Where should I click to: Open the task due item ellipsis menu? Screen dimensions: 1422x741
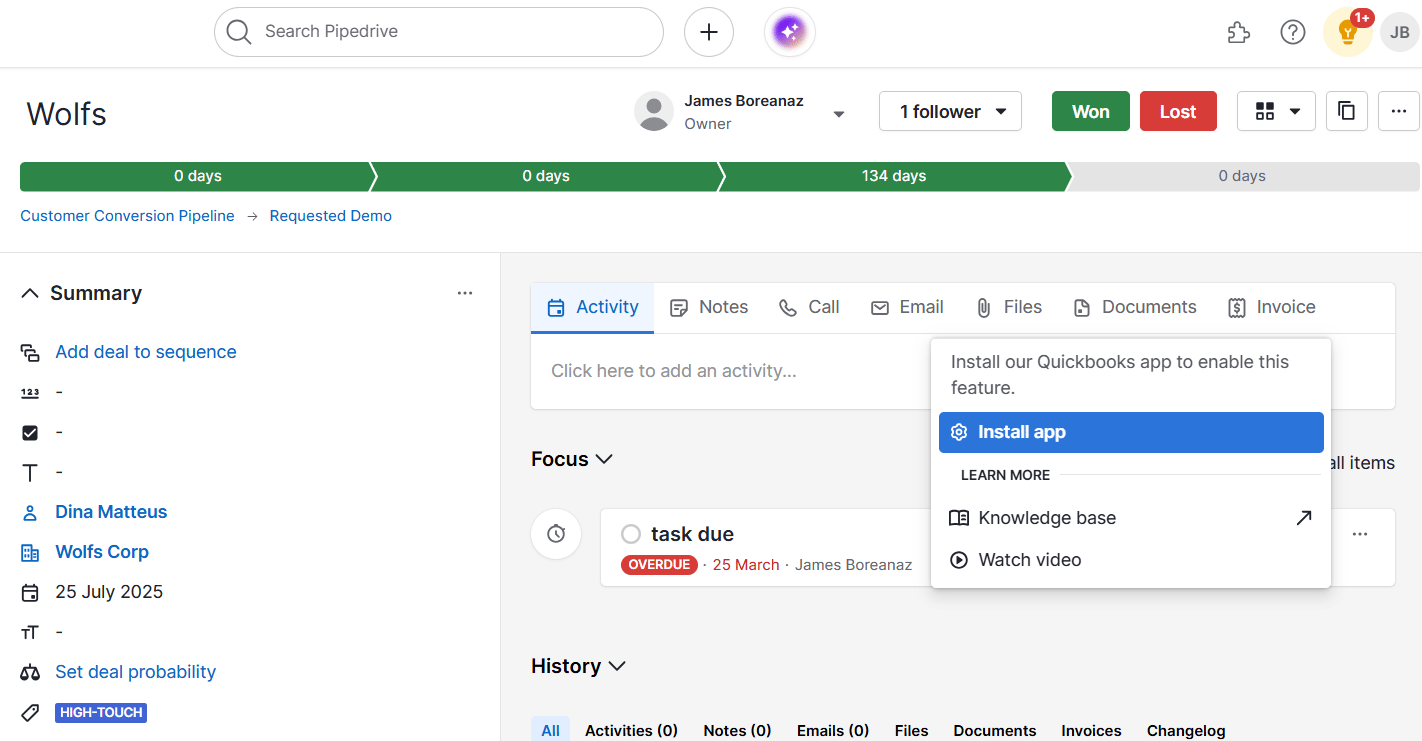[1360, 534]
